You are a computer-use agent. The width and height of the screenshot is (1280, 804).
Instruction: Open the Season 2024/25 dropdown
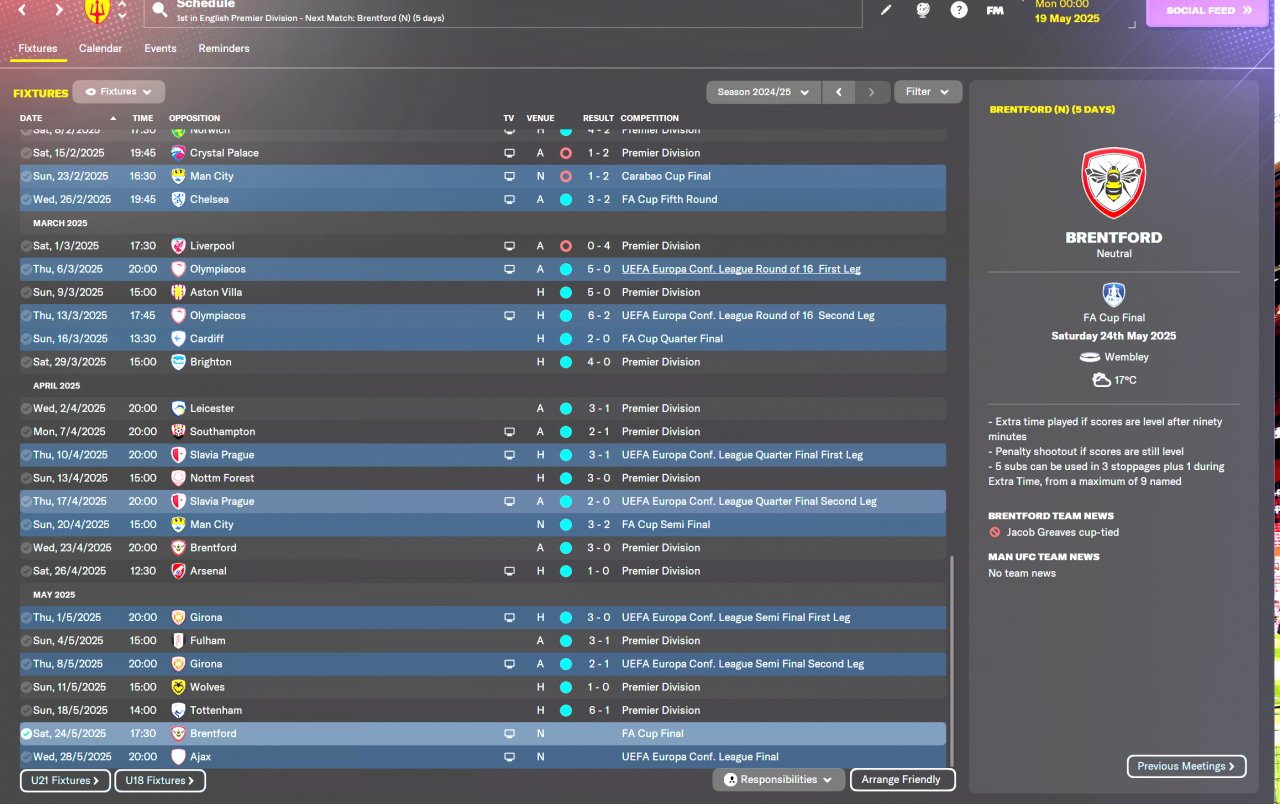tap(764, 92)
